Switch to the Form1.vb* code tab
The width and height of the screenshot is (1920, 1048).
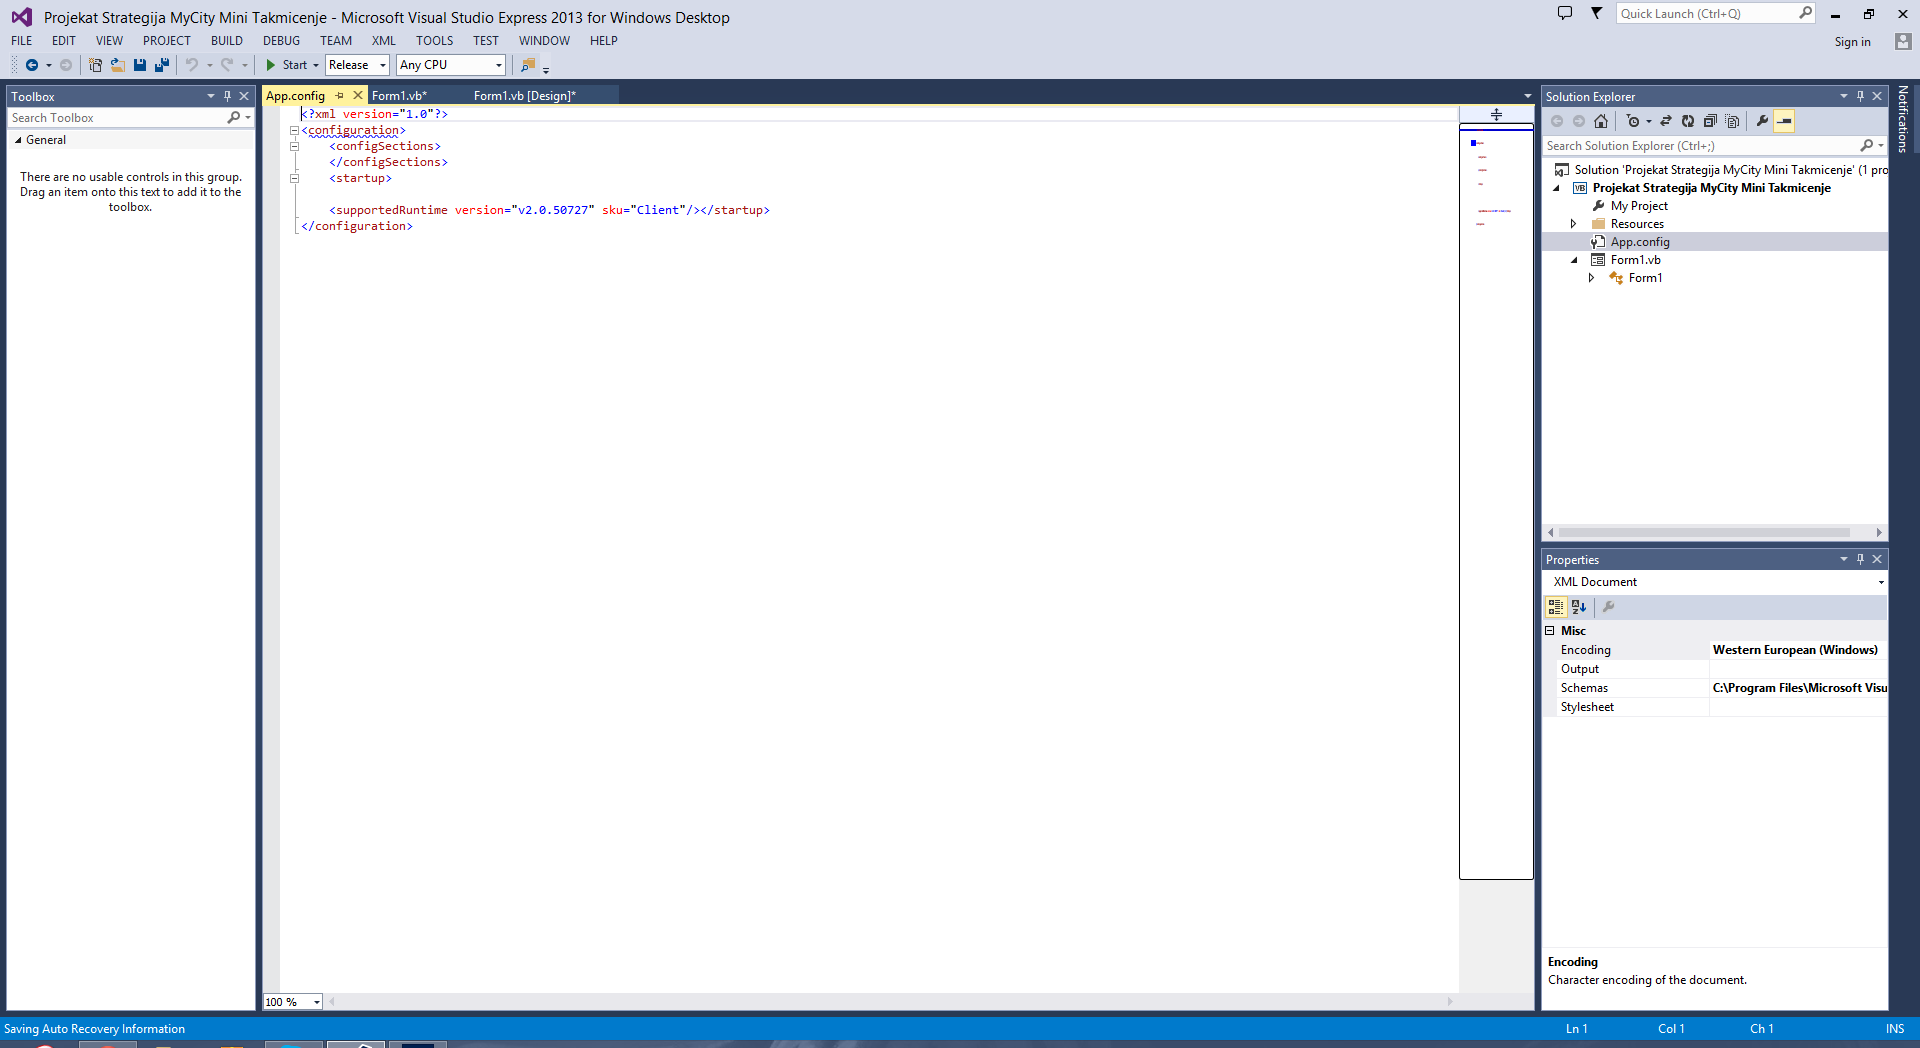click(400, 96)
